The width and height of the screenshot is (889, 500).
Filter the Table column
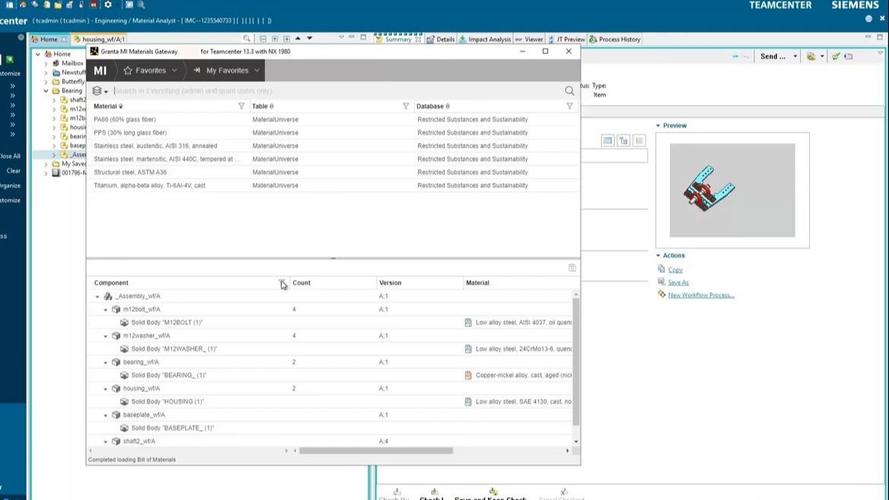(405, 106)
